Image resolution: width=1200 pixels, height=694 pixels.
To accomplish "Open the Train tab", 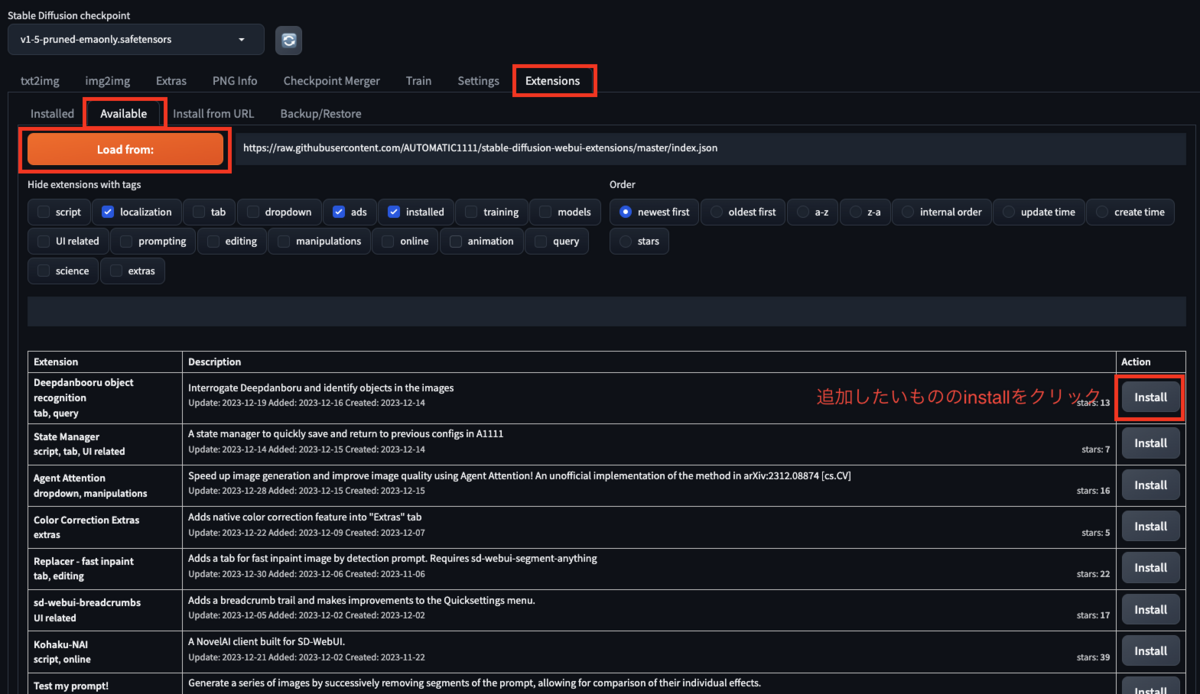I will coord(419,80).
